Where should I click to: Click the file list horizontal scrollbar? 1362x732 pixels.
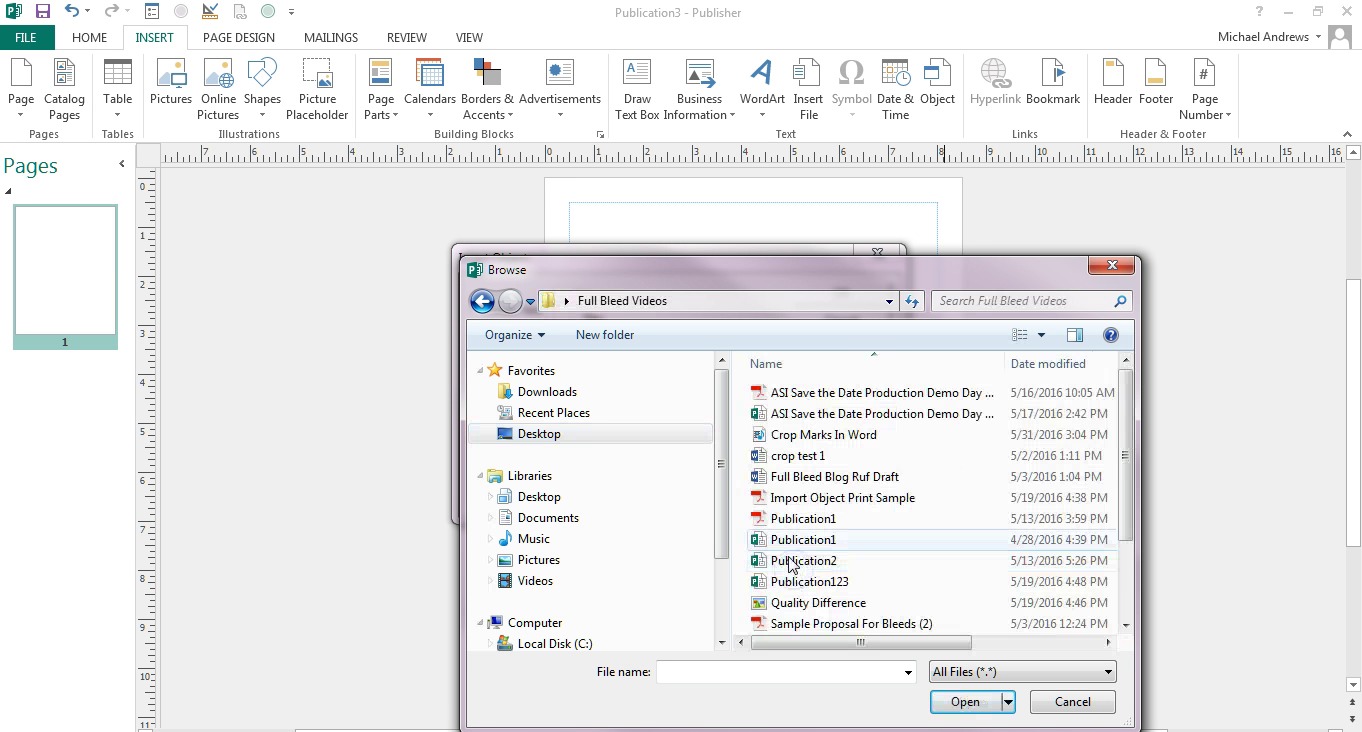(860, 643)
